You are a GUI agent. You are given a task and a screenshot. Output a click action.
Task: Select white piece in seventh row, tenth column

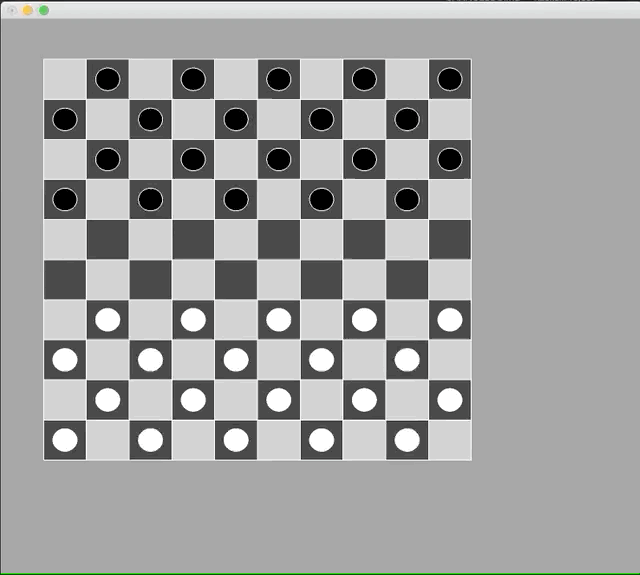coord(450,320)
